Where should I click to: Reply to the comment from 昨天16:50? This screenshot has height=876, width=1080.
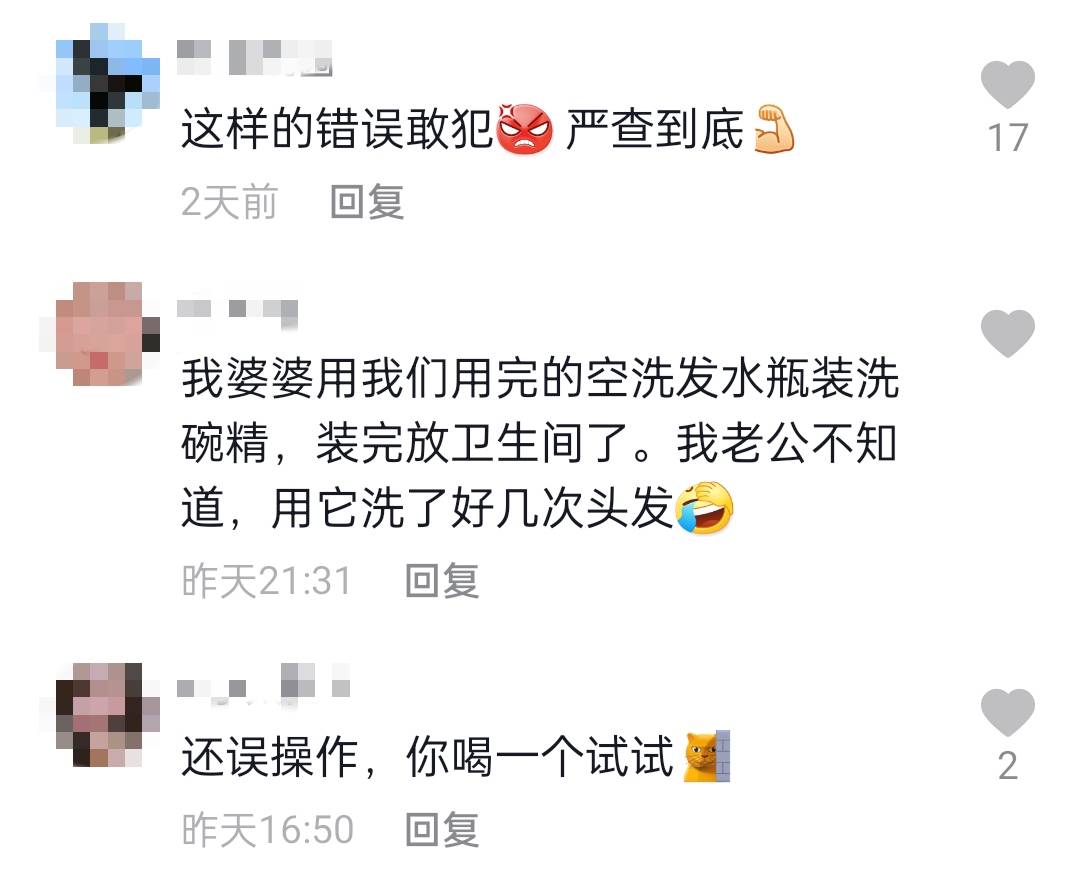(x=442, y=829)
